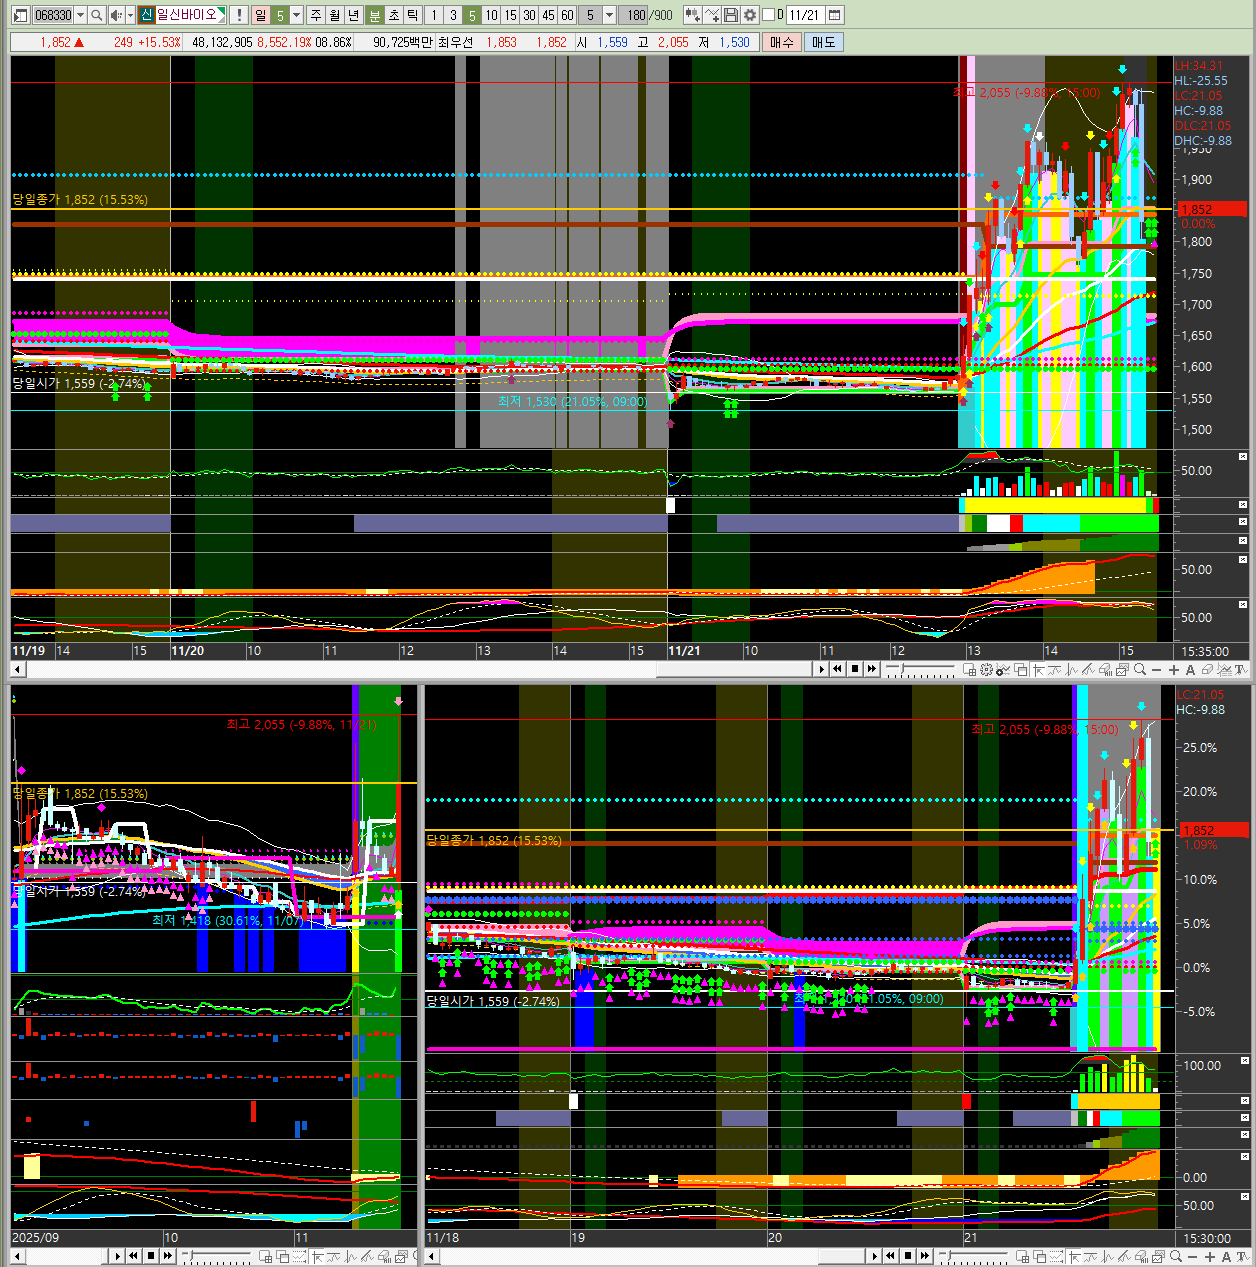Click the gear icon in top chart's bottom toolbar
The height and width of the screenshot is (1267, 1256).
click(987, 669)
